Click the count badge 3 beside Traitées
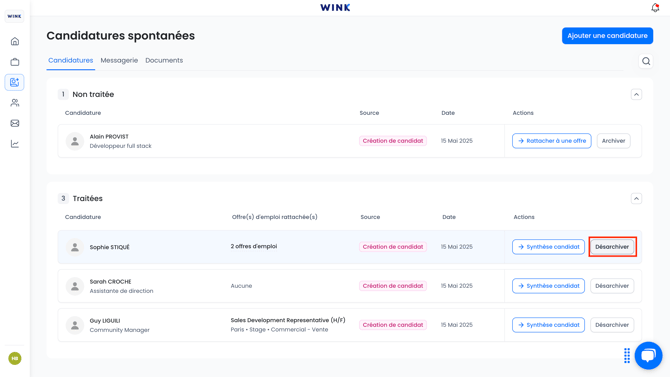670x377 pixels. pos(63,198)
